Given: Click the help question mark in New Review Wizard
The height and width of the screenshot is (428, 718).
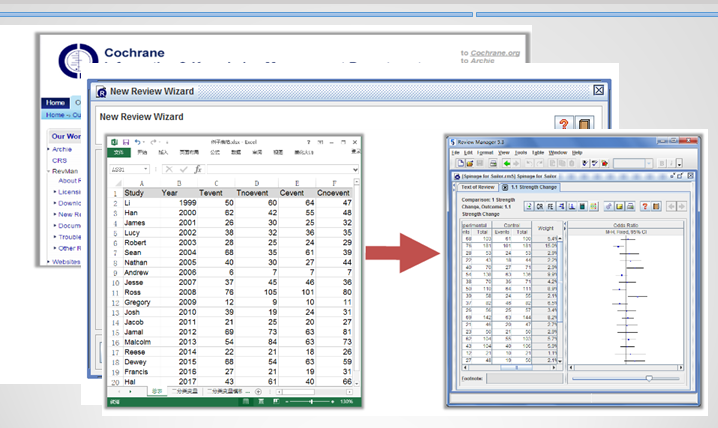Looking at the screenshot, I should click(564, 123).
